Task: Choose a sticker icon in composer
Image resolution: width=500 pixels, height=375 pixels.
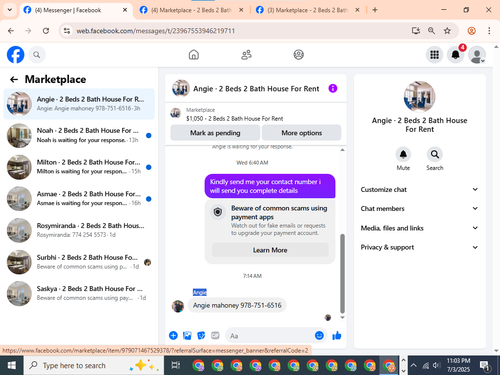Action: coord(201,335)
